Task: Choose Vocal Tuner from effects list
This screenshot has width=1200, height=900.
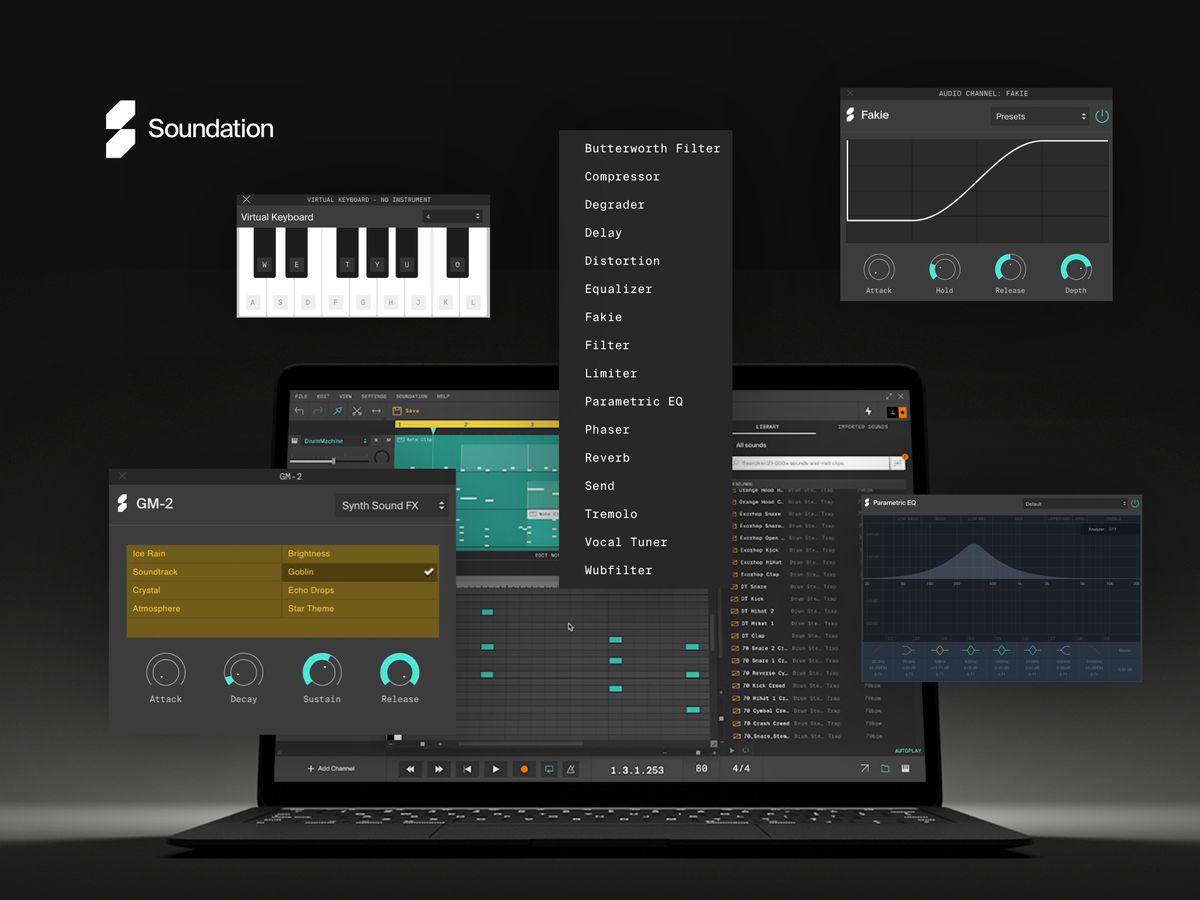Action: [626, 542]
